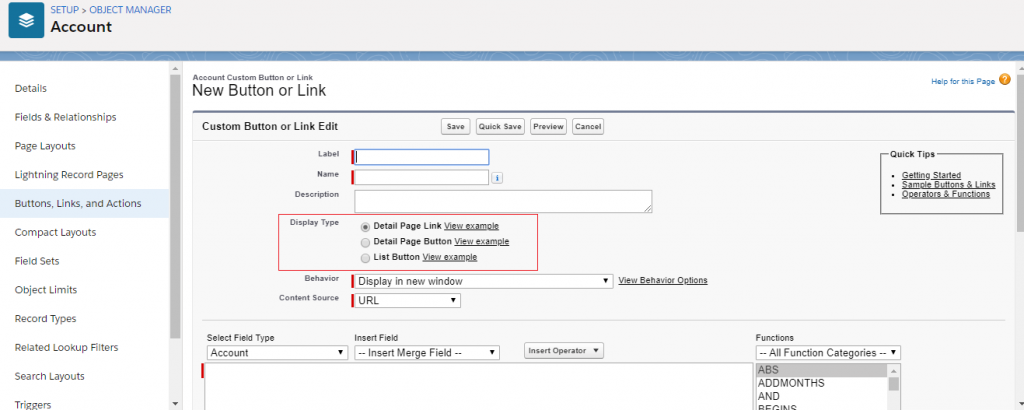Screen dimensions: 1024x410
Task: Select the Detail Page Button radio option
Action: tap(365, 242)
